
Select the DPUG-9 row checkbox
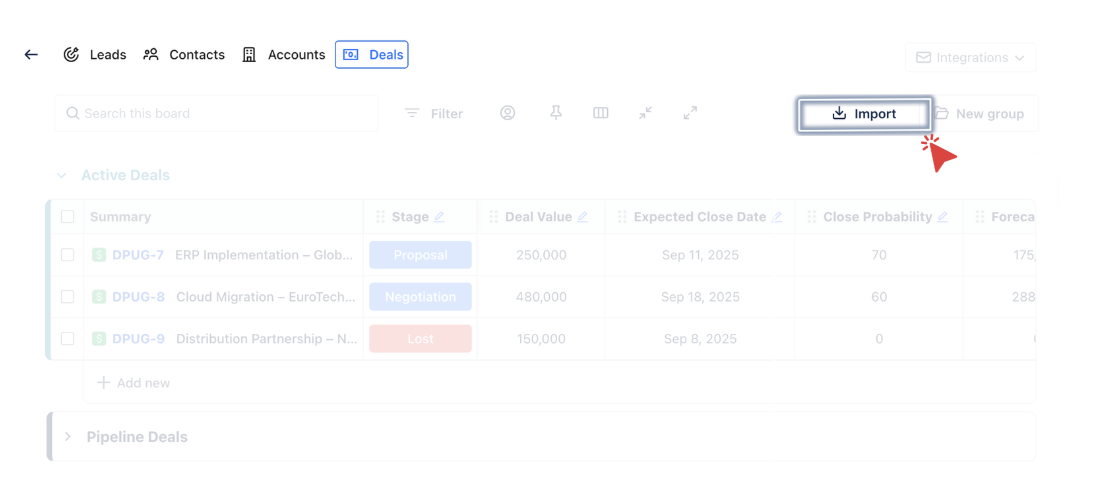click(x=67, y=339)
